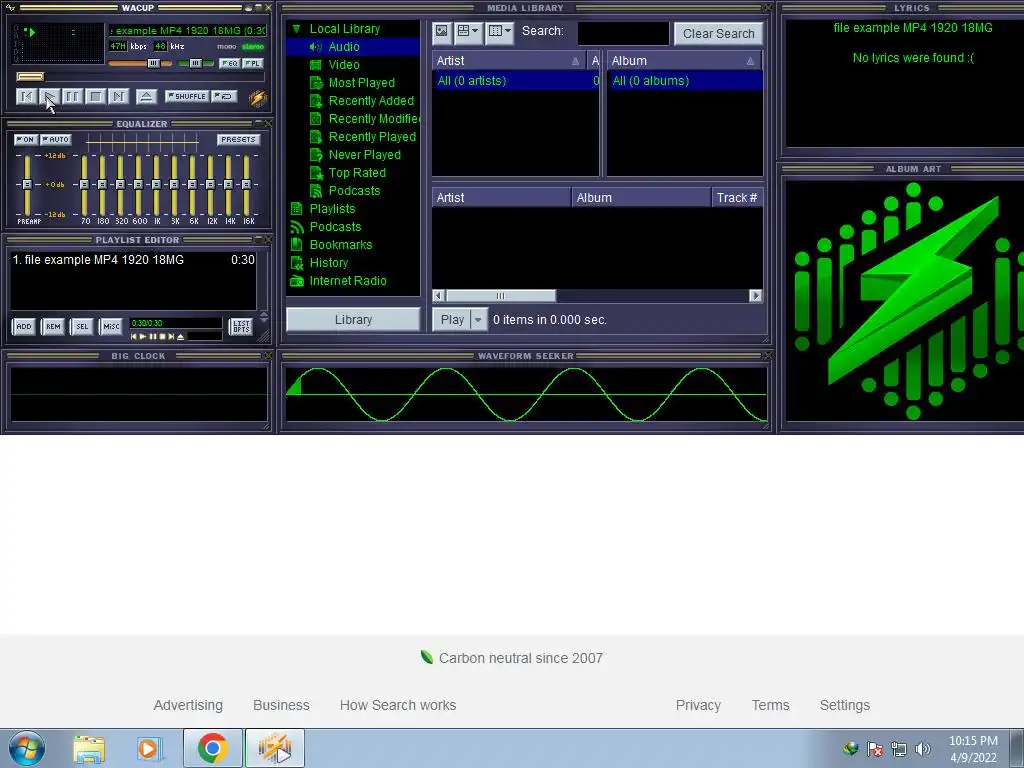Click the Search input field in Media Library
1024x768 pixels.
(623, 33)
